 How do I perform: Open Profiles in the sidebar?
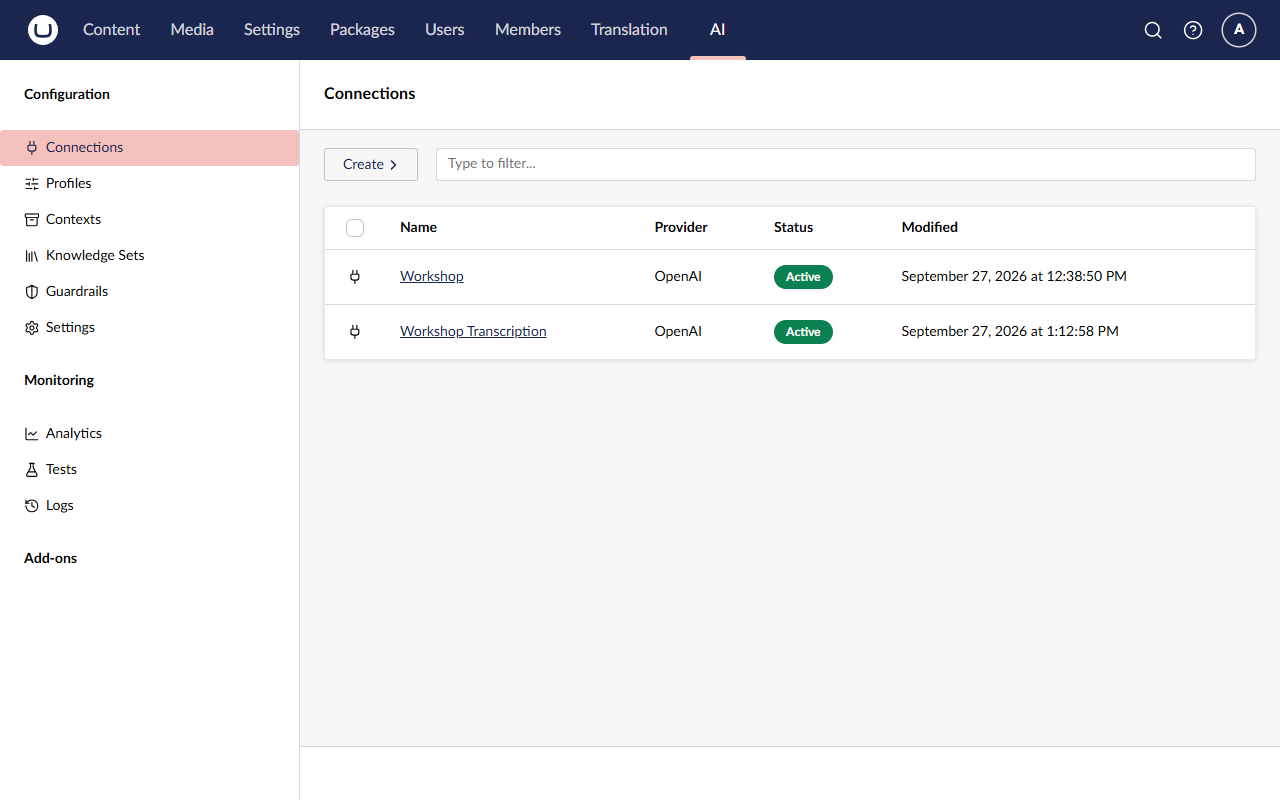click(x=150, y=184)
